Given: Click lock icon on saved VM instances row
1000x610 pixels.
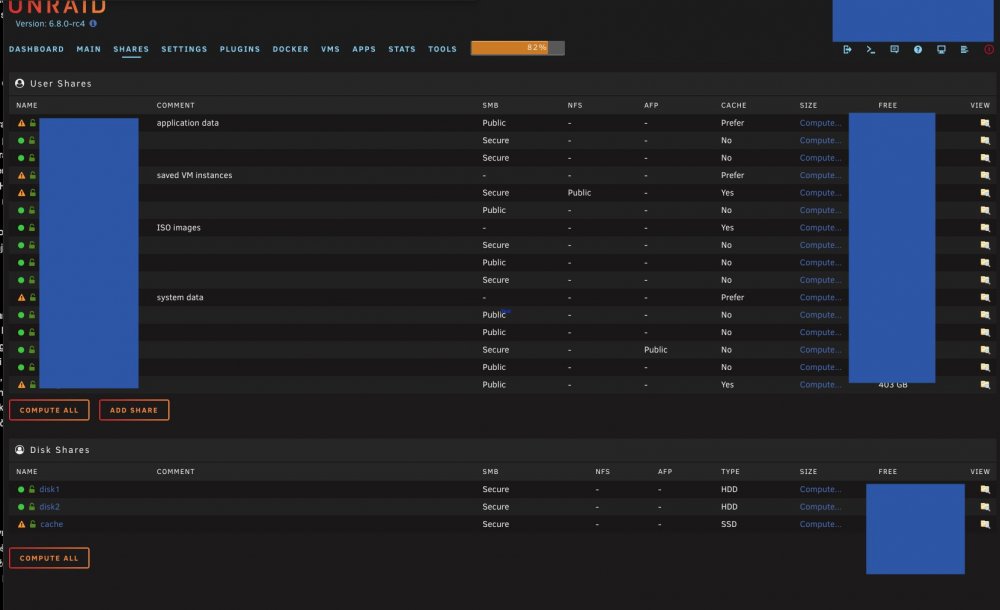Looking at the screenshot, I should (x=32, y=175).
